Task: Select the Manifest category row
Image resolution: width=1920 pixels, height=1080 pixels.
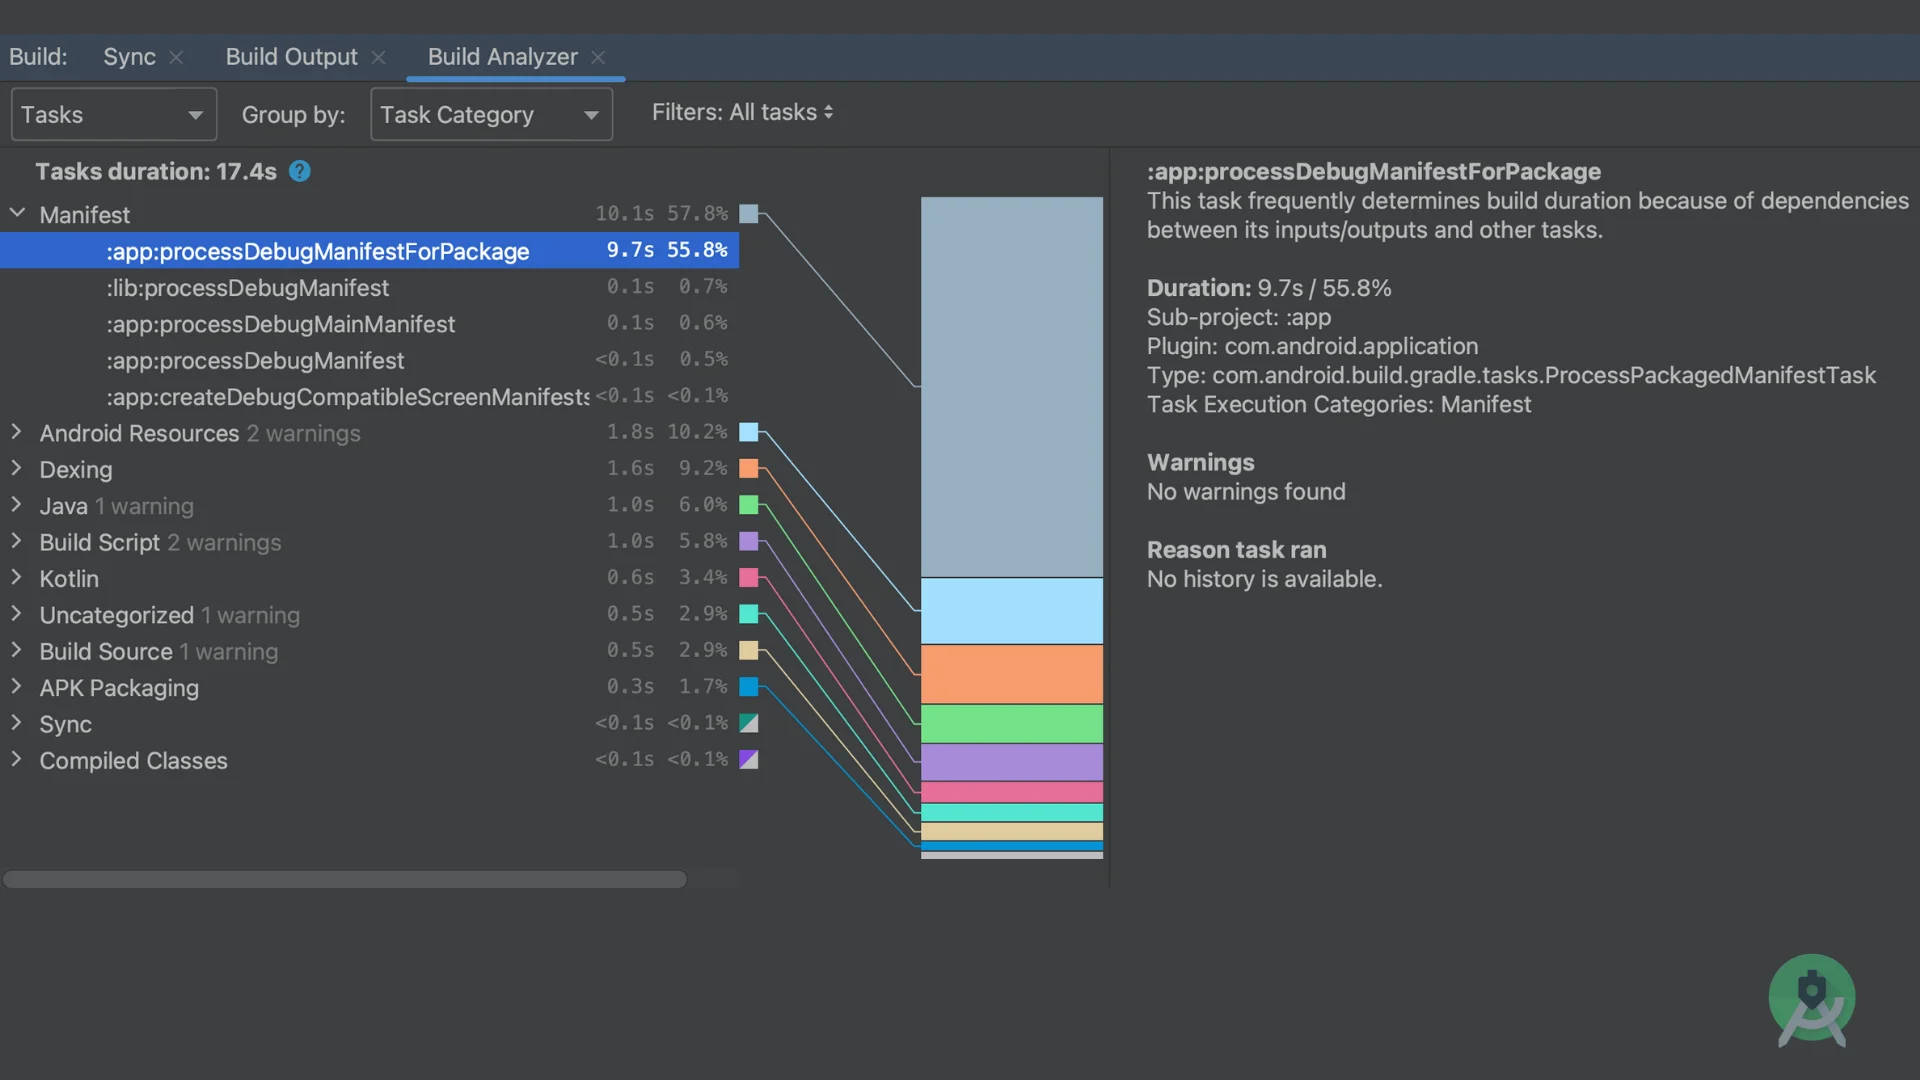Action: (x=369, y=215)
